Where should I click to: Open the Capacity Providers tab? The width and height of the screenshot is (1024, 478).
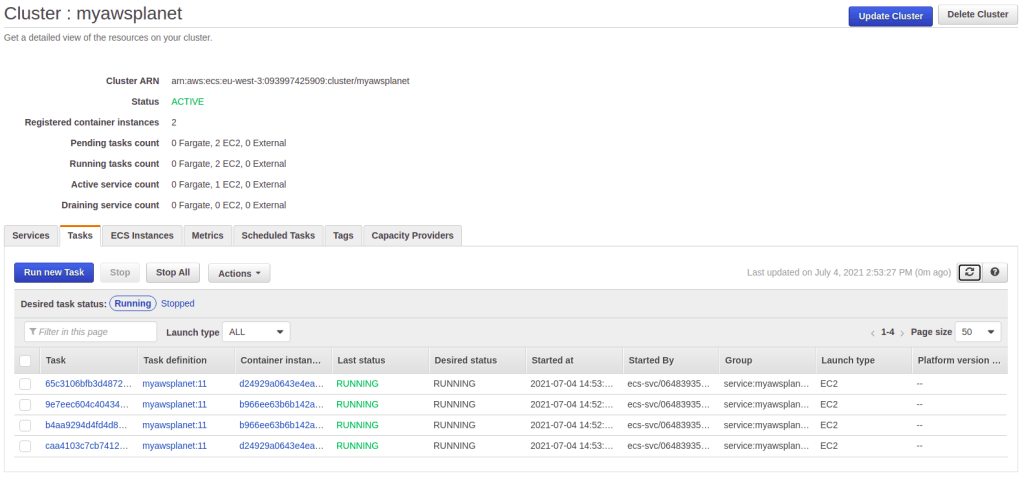coord(412,236)
